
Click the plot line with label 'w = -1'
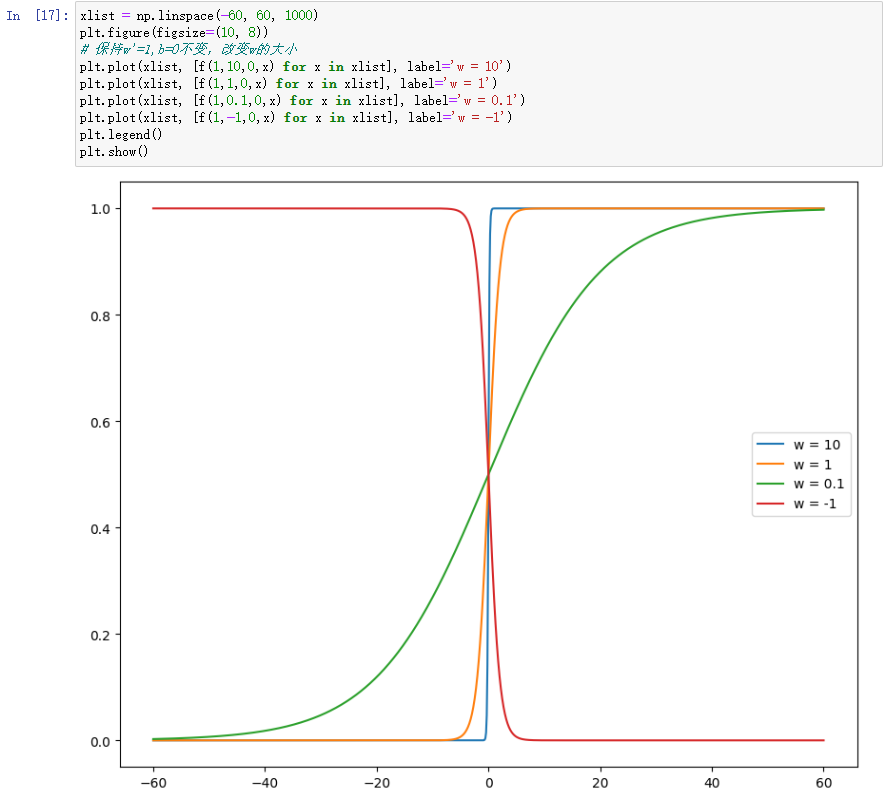pos(296,117)
